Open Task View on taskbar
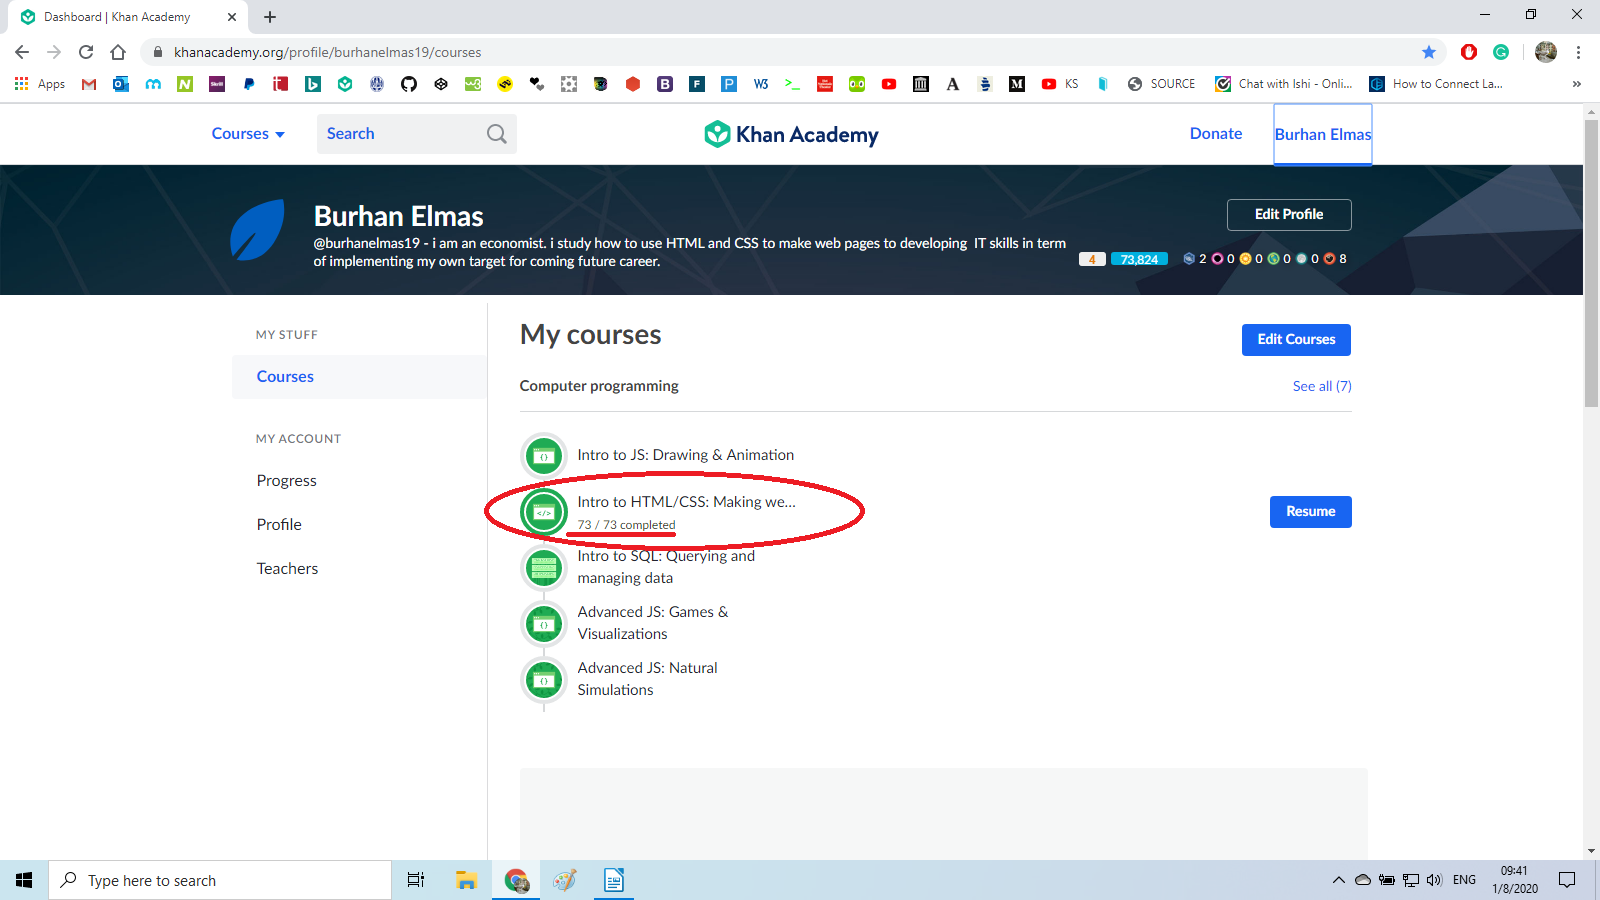 [416, 880]
